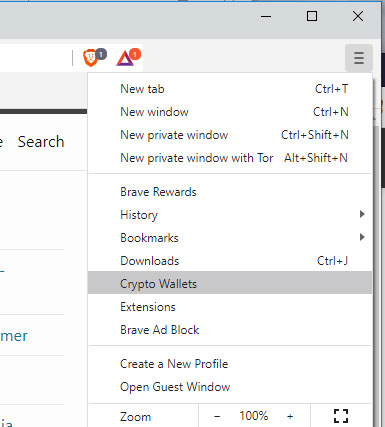Screen dimensions: 385x427
Task: Select New tab menu item
Action: click(230, 89)
